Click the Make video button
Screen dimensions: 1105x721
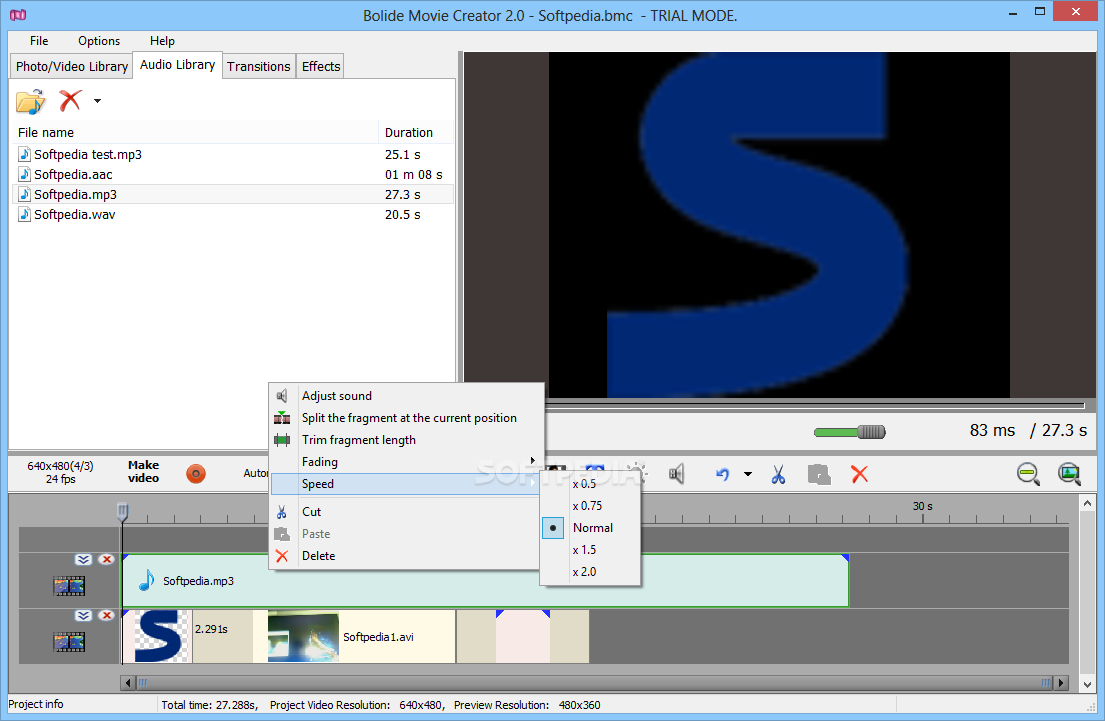click(144, 472)
